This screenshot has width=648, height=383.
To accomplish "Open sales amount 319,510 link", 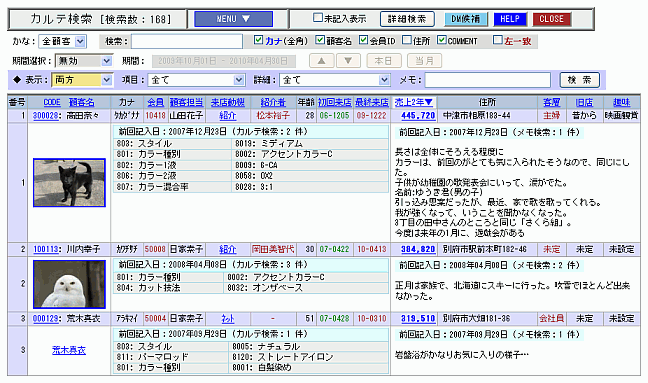I will pos(418,319).
